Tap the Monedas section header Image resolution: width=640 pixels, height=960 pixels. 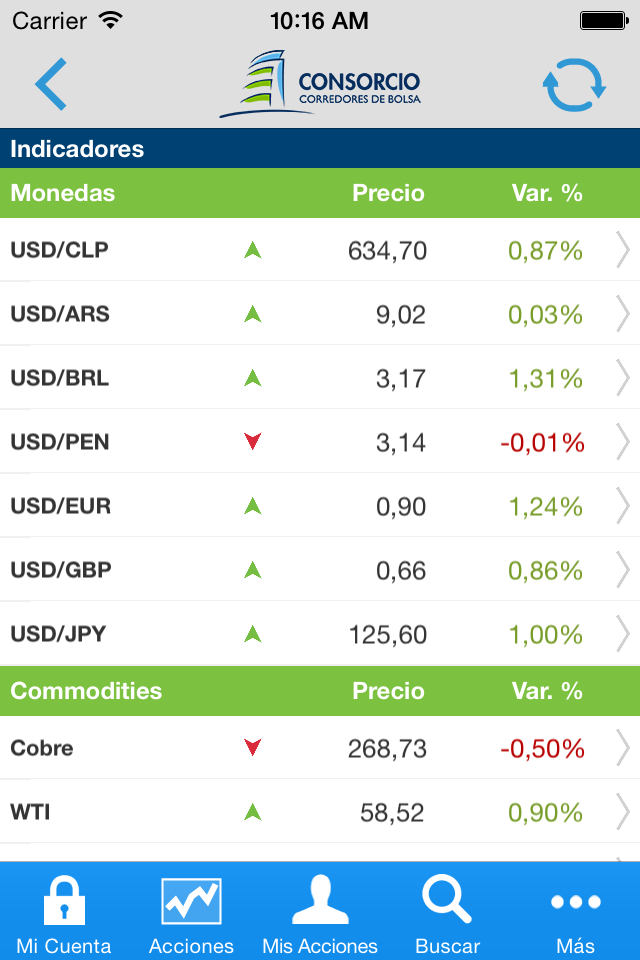pos(63,193)
